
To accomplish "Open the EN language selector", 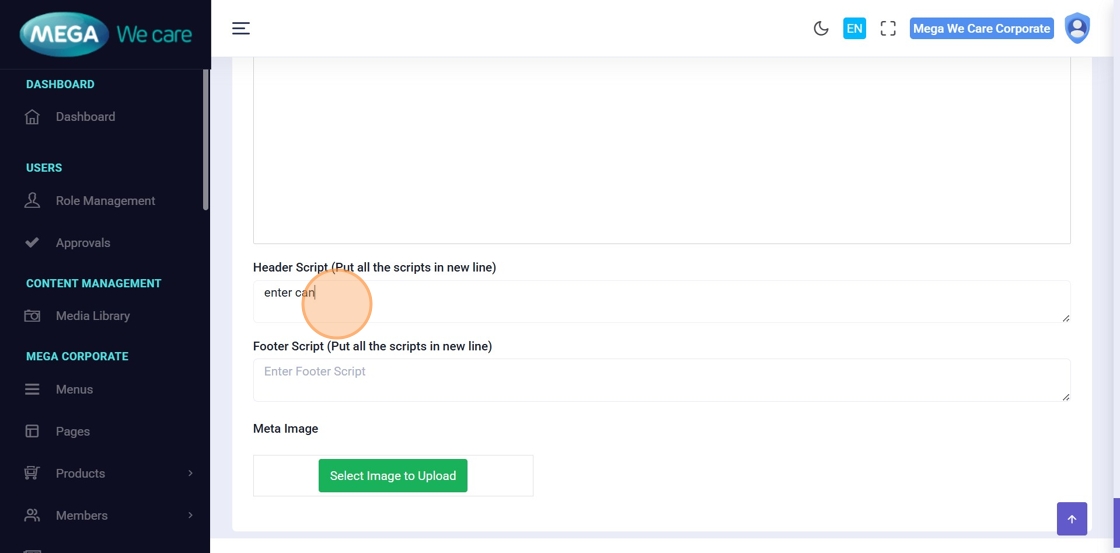I will click(x=854, y=28).
